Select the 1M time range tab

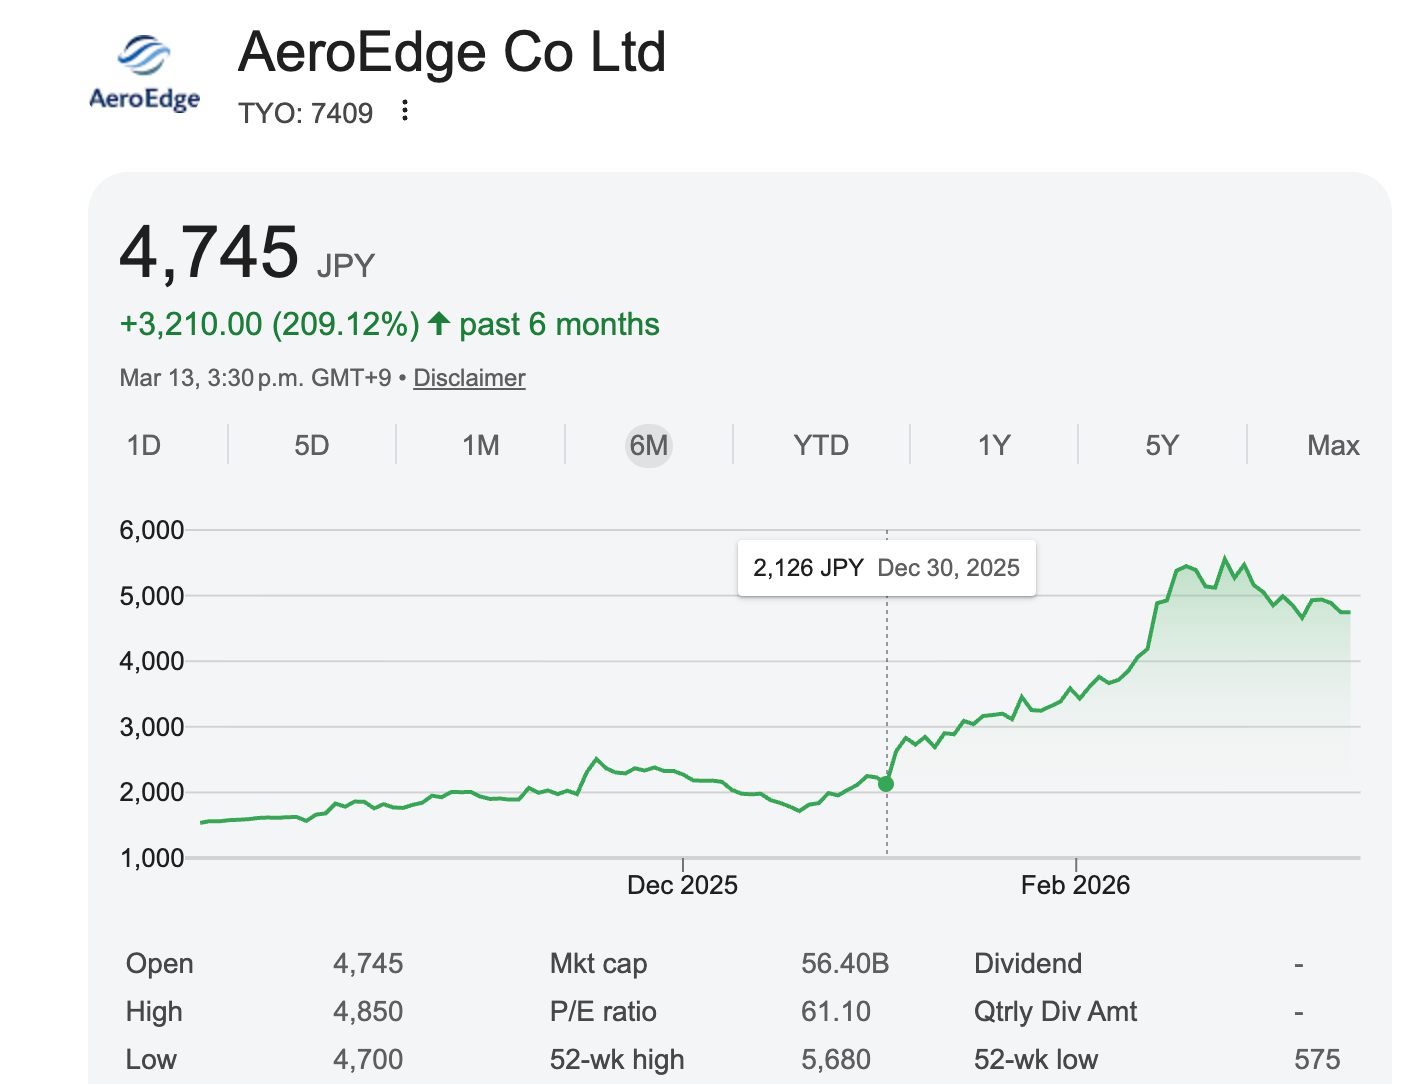[x=481, y=445]
